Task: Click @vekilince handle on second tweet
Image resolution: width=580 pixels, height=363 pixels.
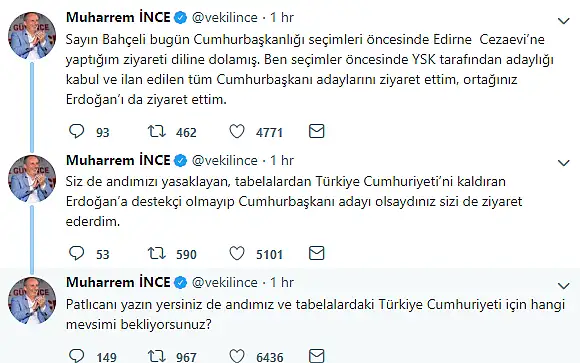Action: (225, 161)
